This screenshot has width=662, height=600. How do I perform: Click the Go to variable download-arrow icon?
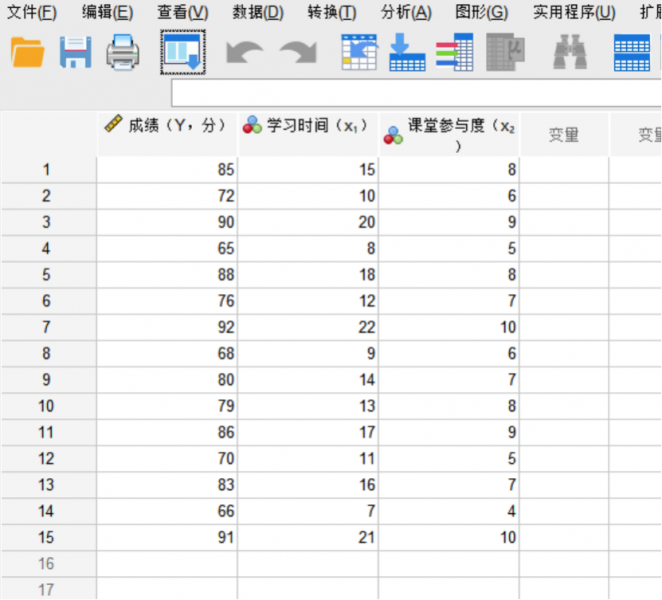click(407, 52)
